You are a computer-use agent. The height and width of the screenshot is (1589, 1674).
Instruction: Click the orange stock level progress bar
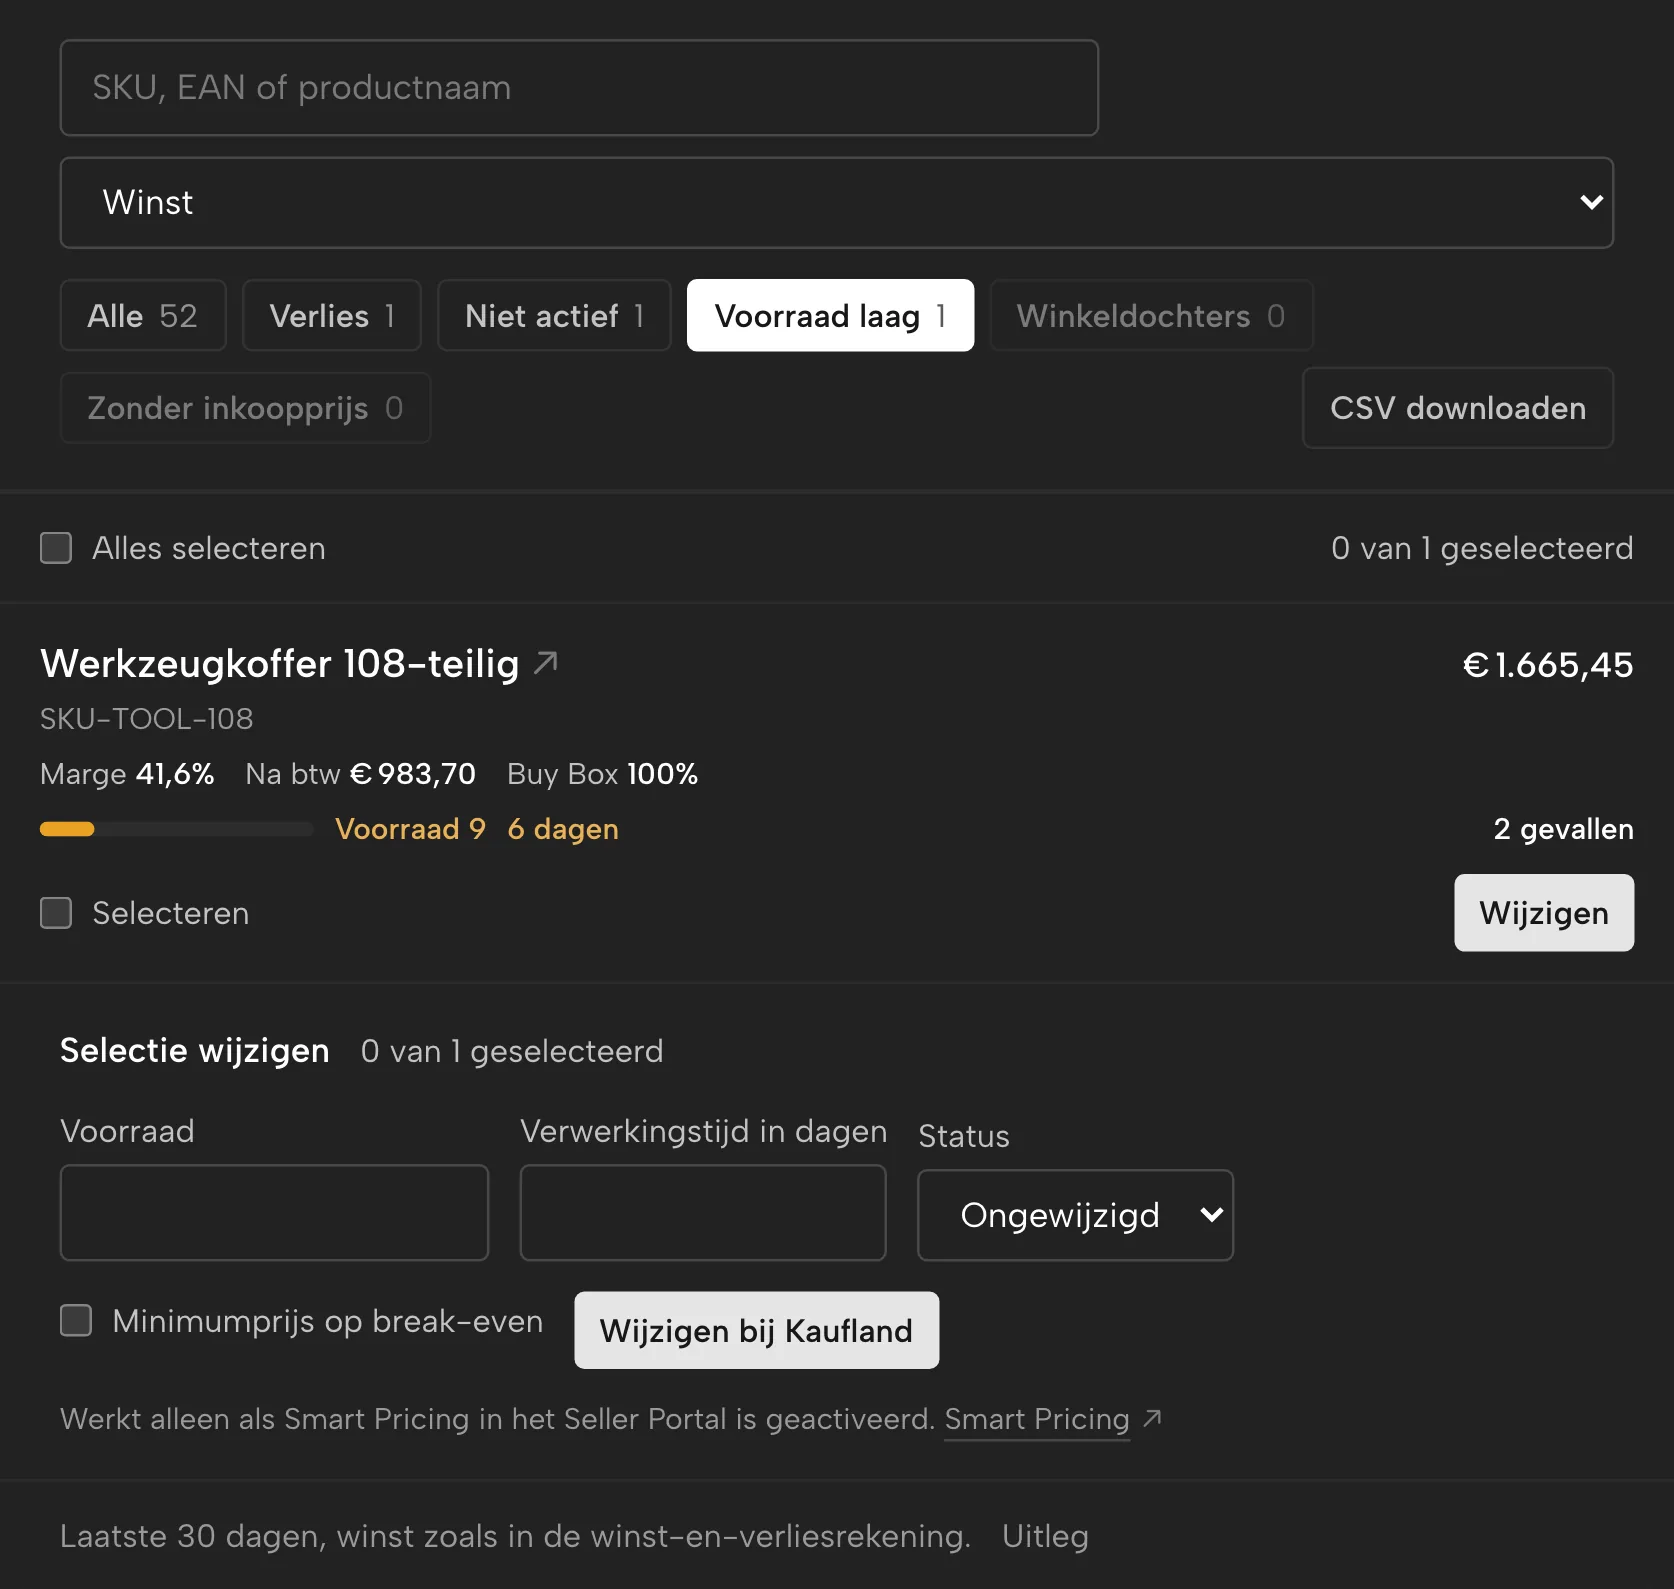pos(176,829)
